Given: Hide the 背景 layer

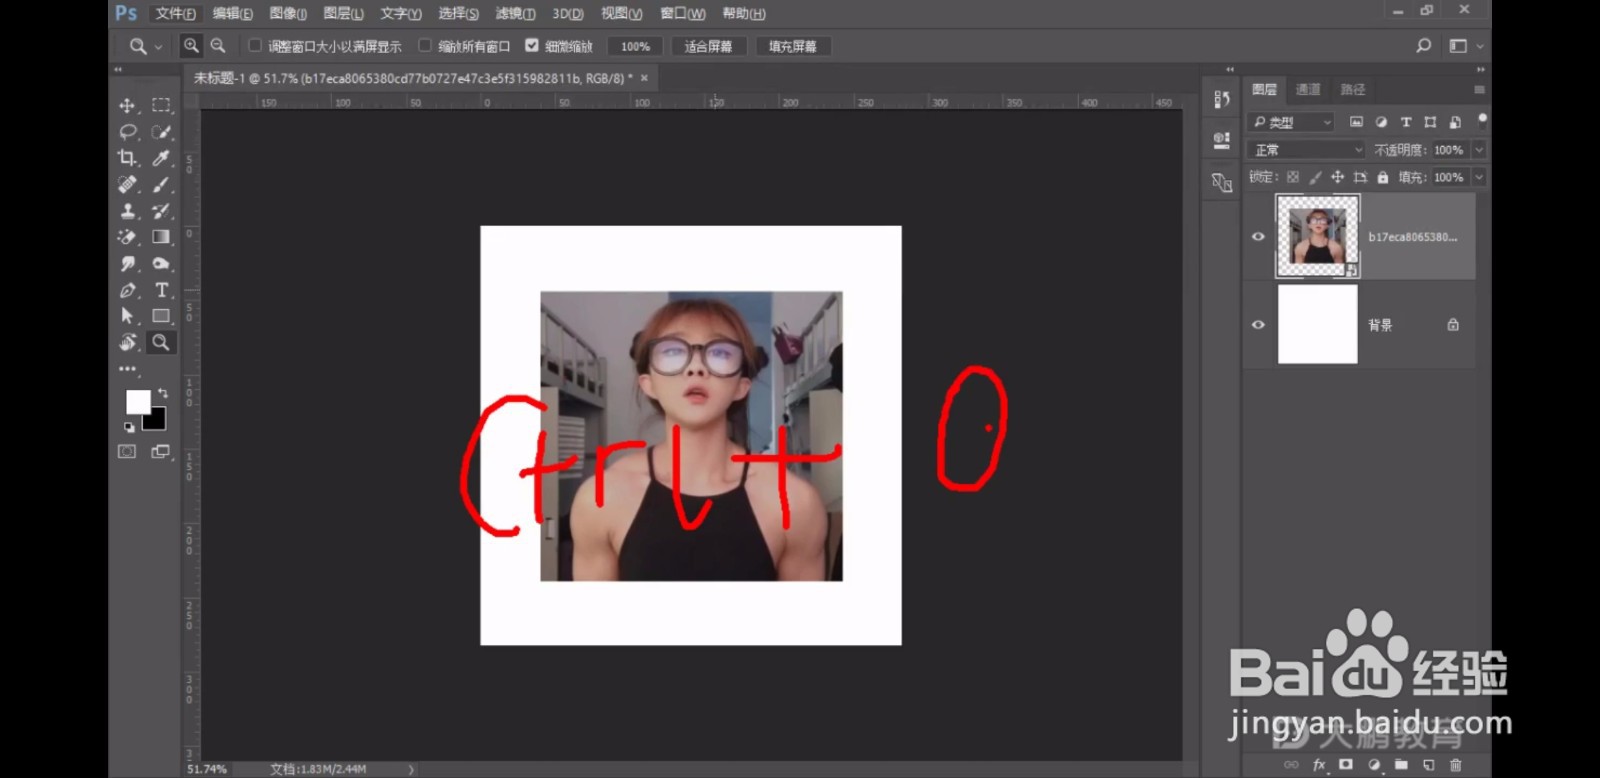Looking at the screenshot, I should [x=1258, y=325].
